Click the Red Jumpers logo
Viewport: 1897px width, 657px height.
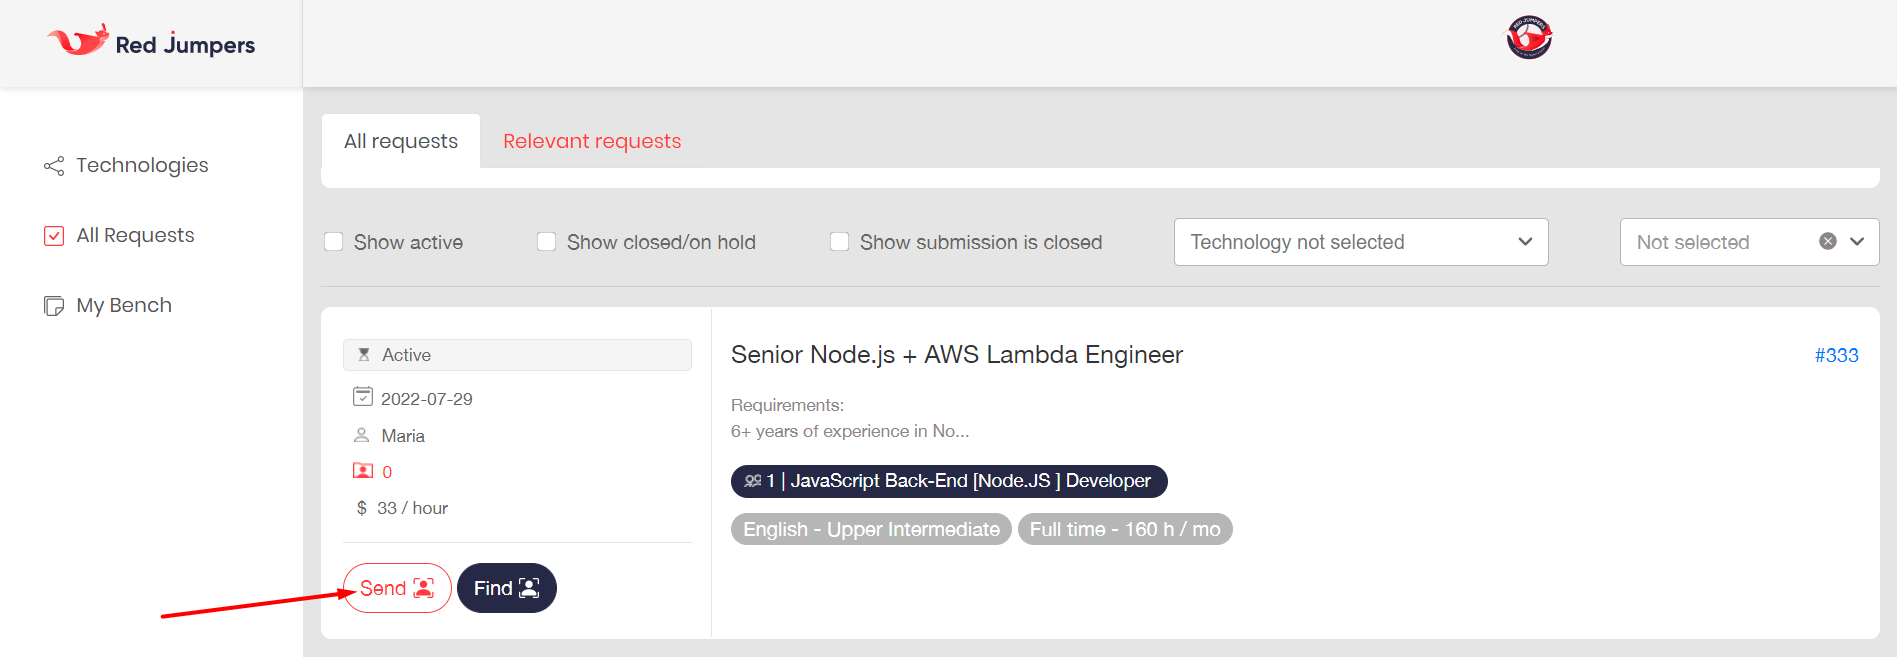coord(151,42)
